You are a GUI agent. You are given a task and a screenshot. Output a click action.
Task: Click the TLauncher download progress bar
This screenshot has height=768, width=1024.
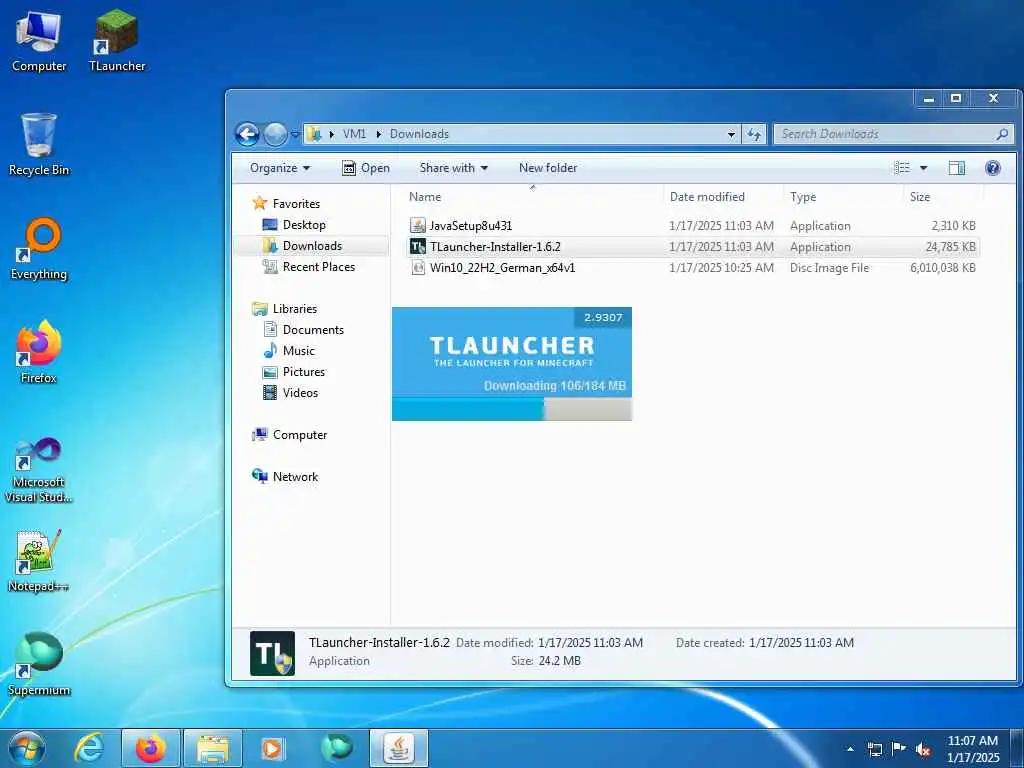pyautogui.click(x=512, y=409)
